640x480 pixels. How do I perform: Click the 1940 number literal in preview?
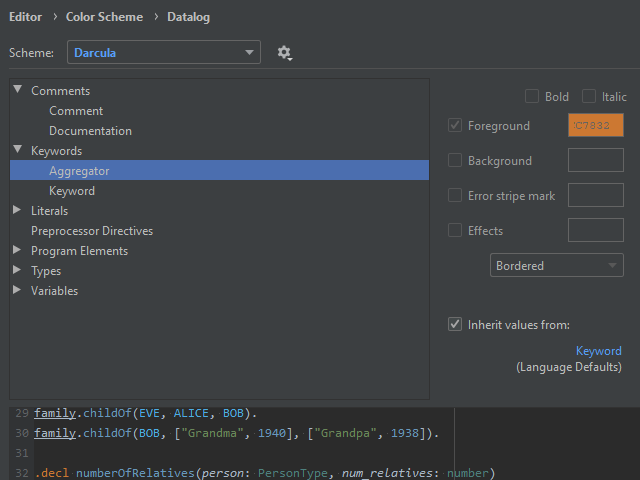point(272,433)
